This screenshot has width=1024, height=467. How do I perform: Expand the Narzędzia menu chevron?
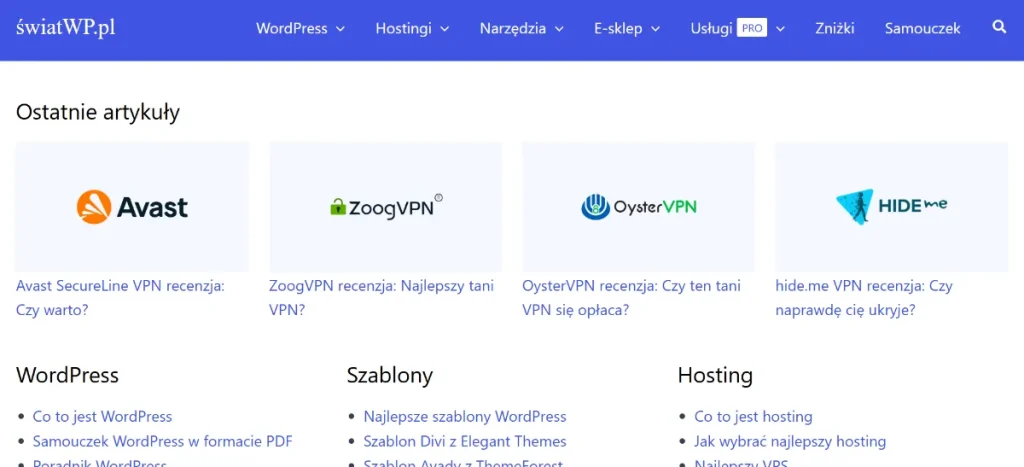pyautogui.click(x=558, y=29)
